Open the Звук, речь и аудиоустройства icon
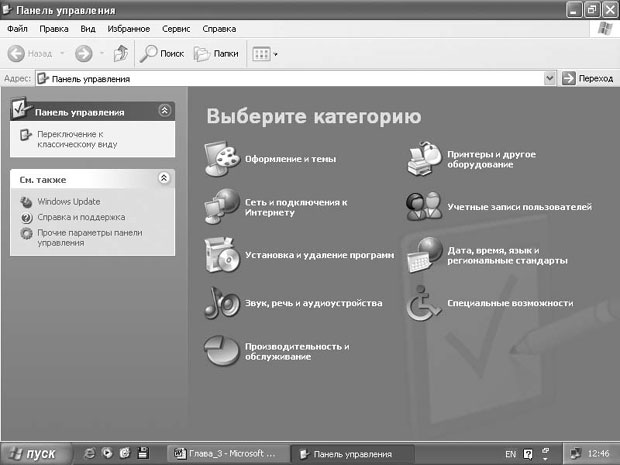This screenshot has width=620, height=465. [x=220, y=302]
